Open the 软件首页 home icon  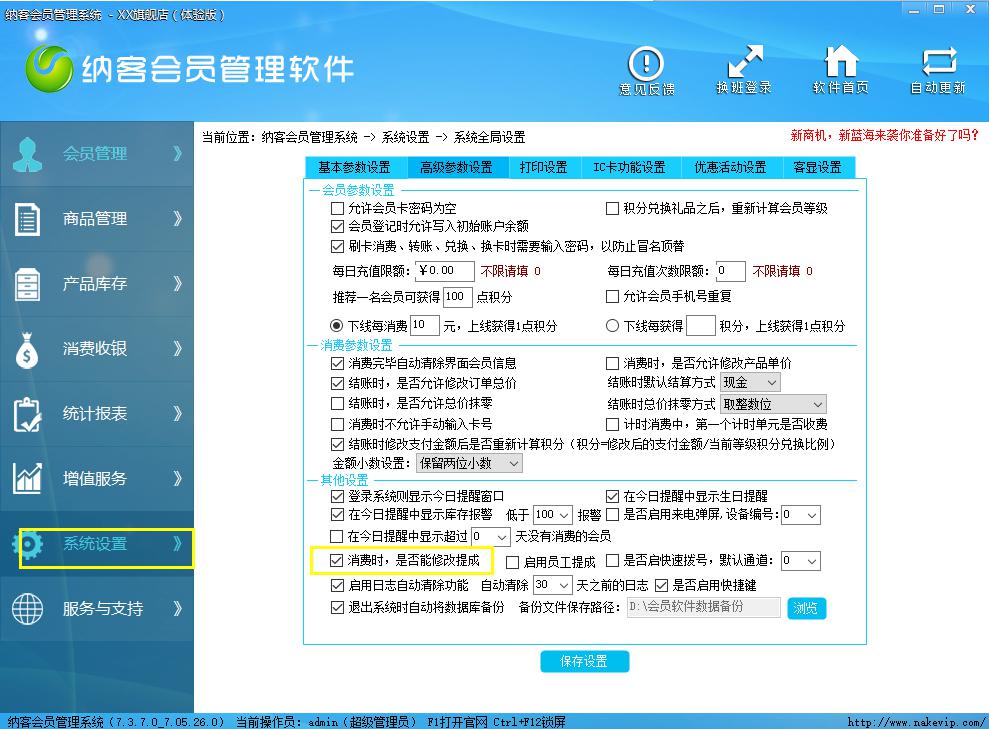[840, 66]
